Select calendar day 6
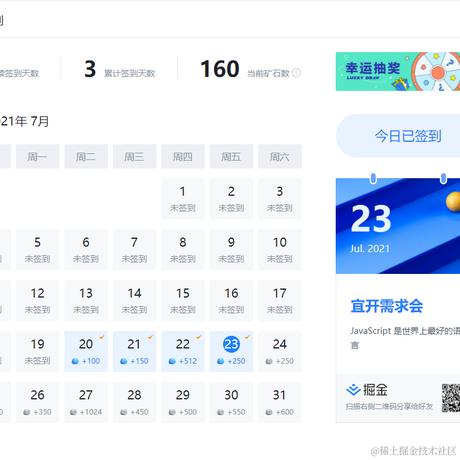The width and height of the screenshot is (460, 460). (86, 250)
